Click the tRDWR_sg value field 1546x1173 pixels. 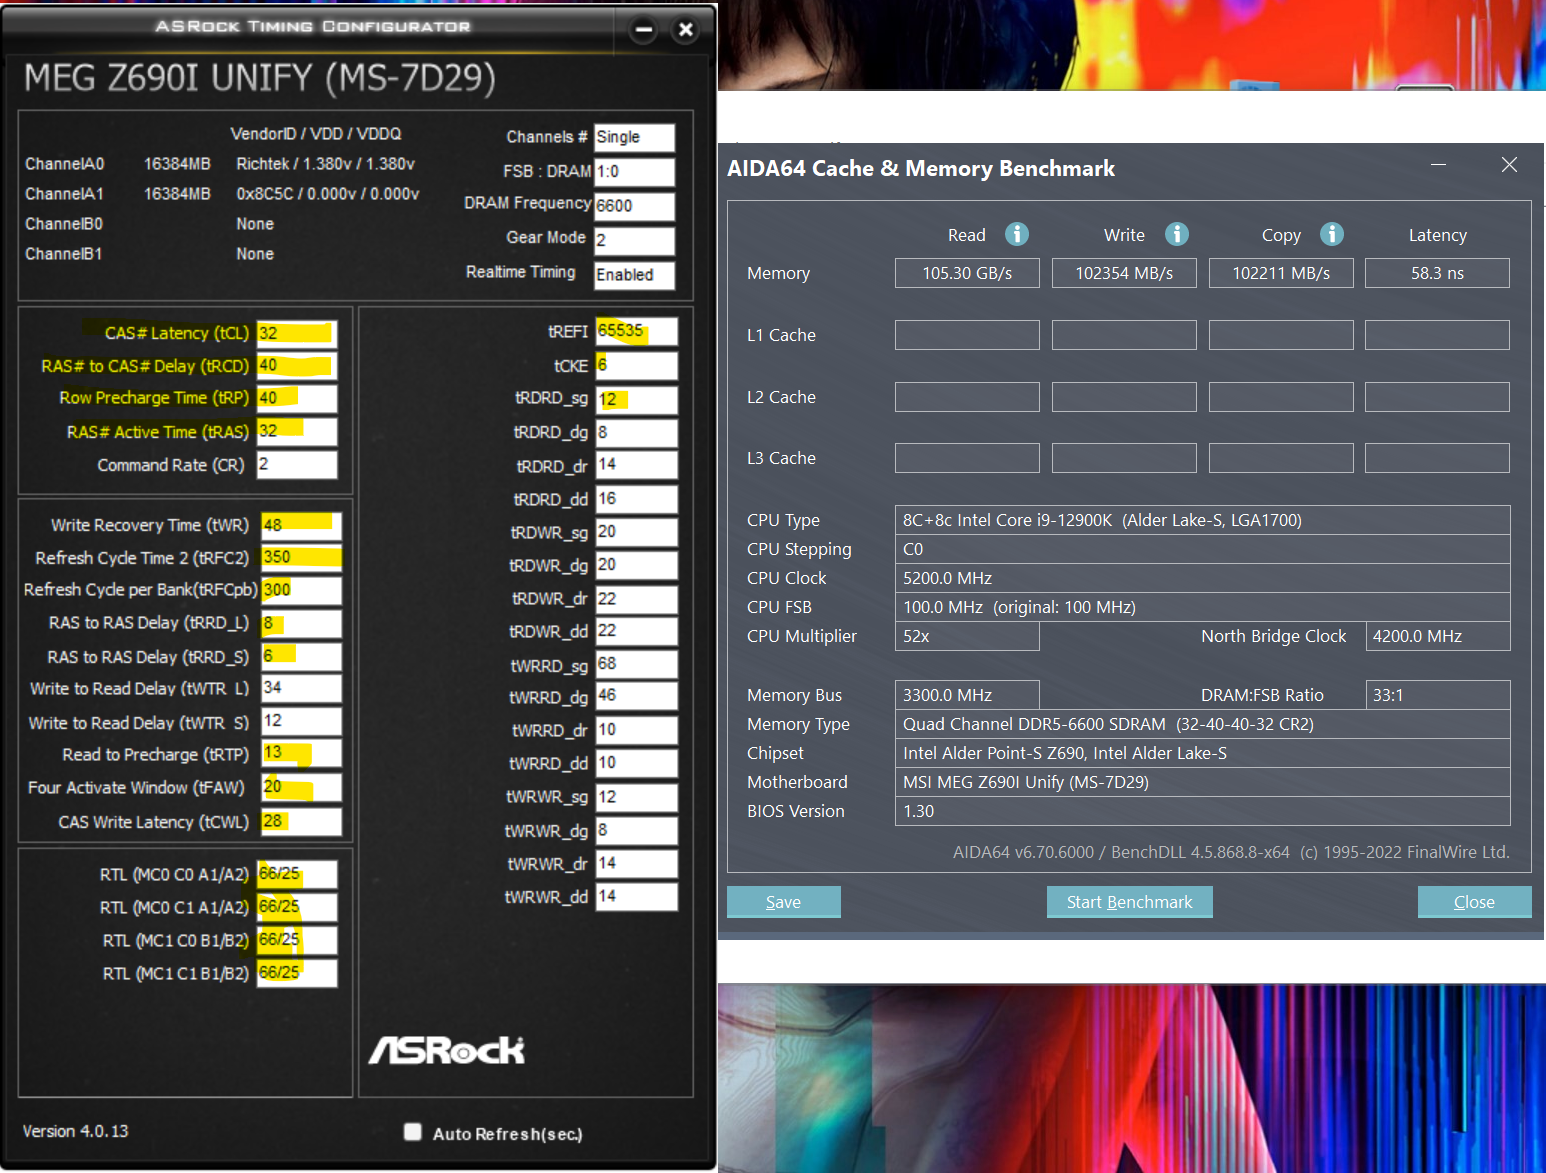coord(636,533)
